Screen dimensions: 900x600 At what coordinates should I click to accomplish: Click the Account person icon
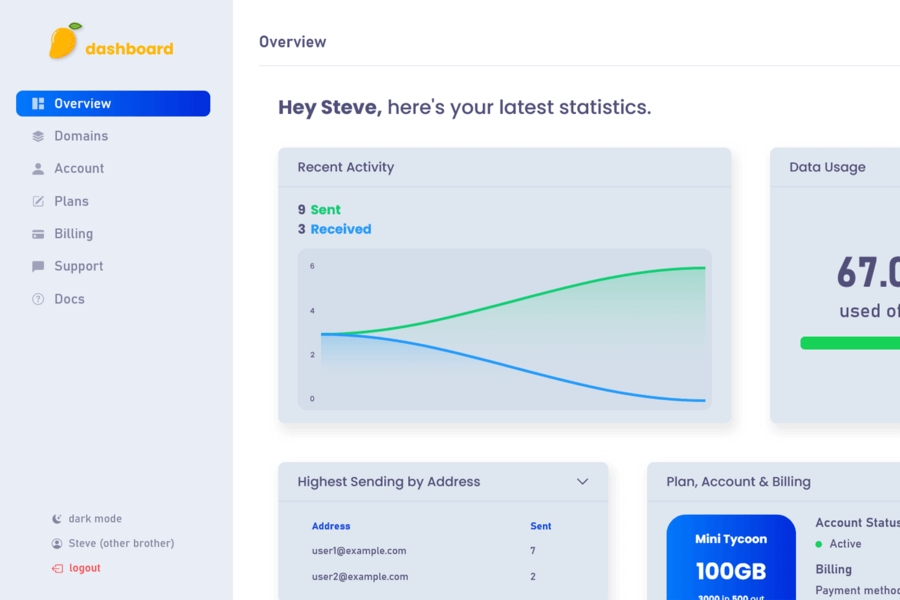coord(38,169)
